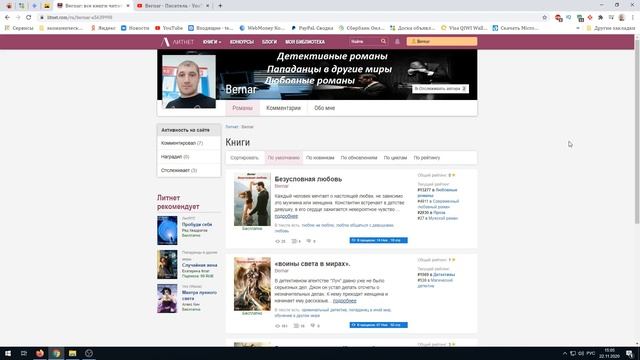View the author's profile photo
The width and height of the screenshot is (640, 360).
189,82
